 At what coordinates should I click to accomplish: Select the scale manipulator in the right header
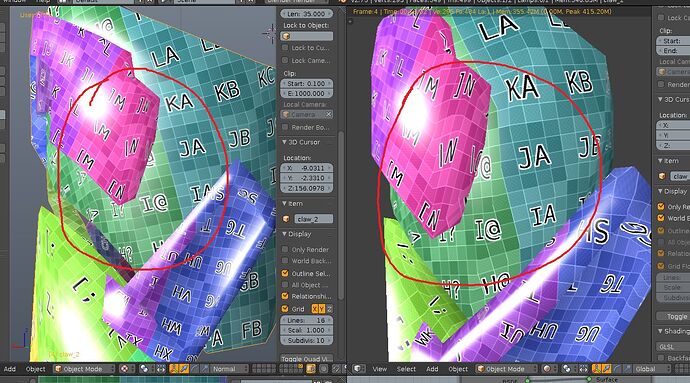point(627,369)
